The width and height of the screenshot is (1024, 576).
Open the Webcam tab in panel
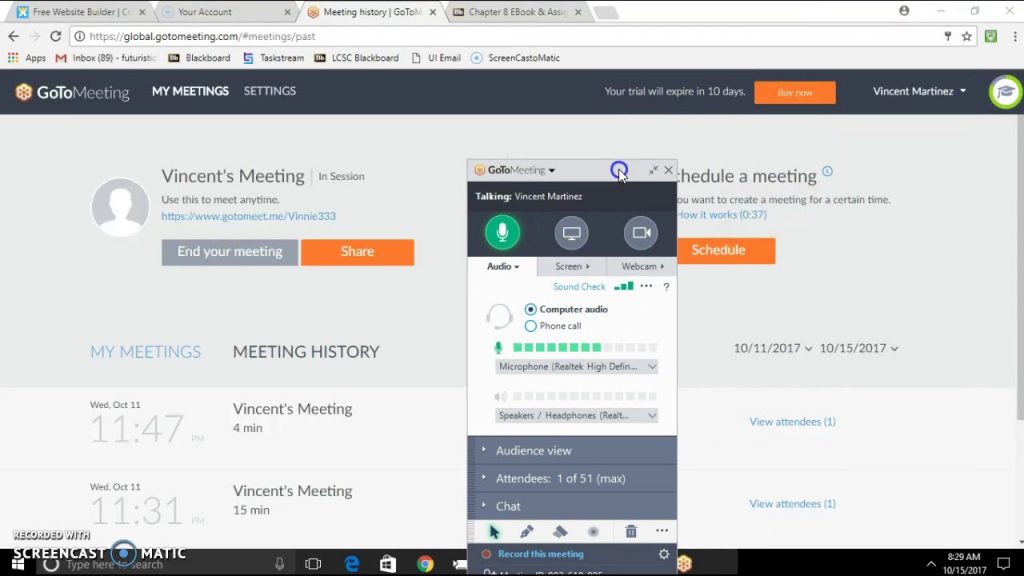642,266
